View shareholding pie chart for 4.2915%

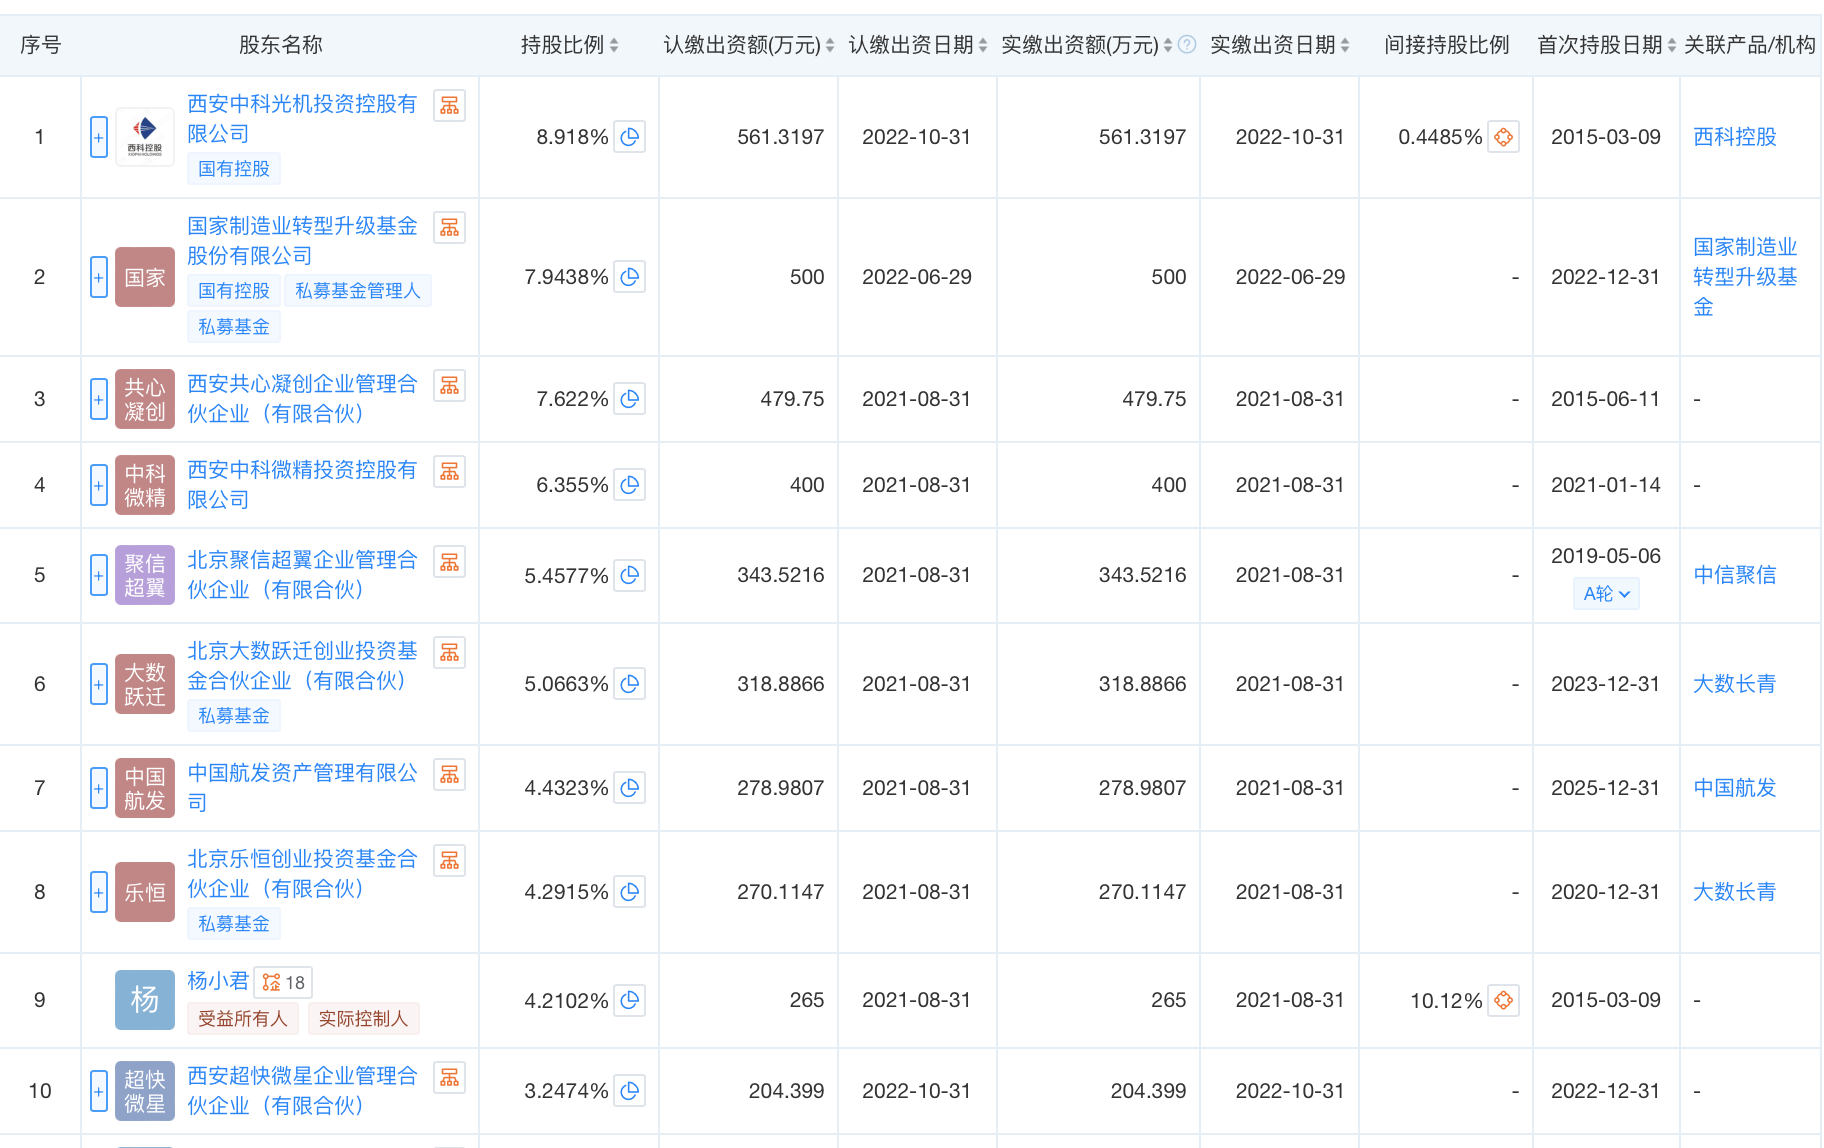pyautogui.click(x=629, y=892)
